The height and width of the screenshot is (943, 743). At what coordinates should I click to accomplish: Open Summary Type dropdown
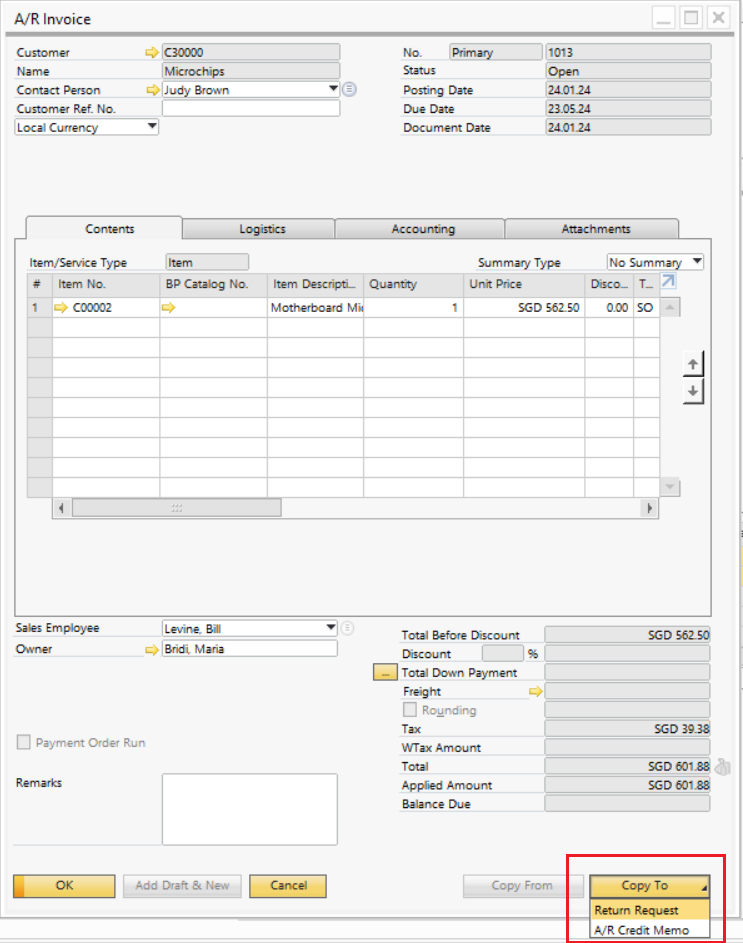pos(697,262)
